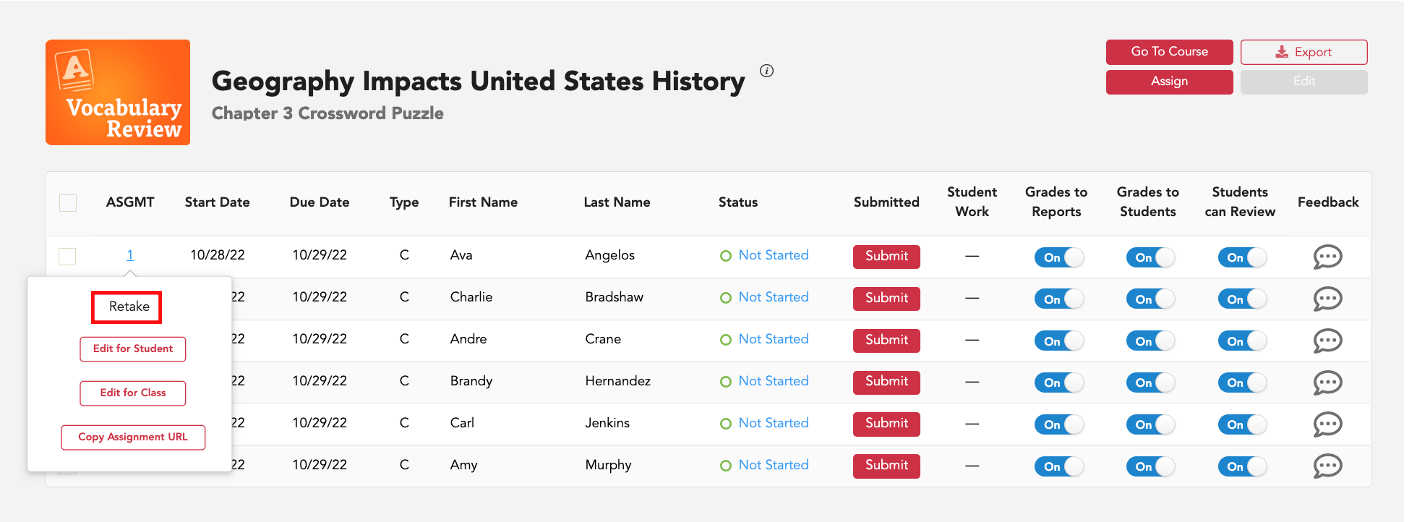Click the info icon beside the title
Screen dimensions: 1408x522
(x=767, y=71)
